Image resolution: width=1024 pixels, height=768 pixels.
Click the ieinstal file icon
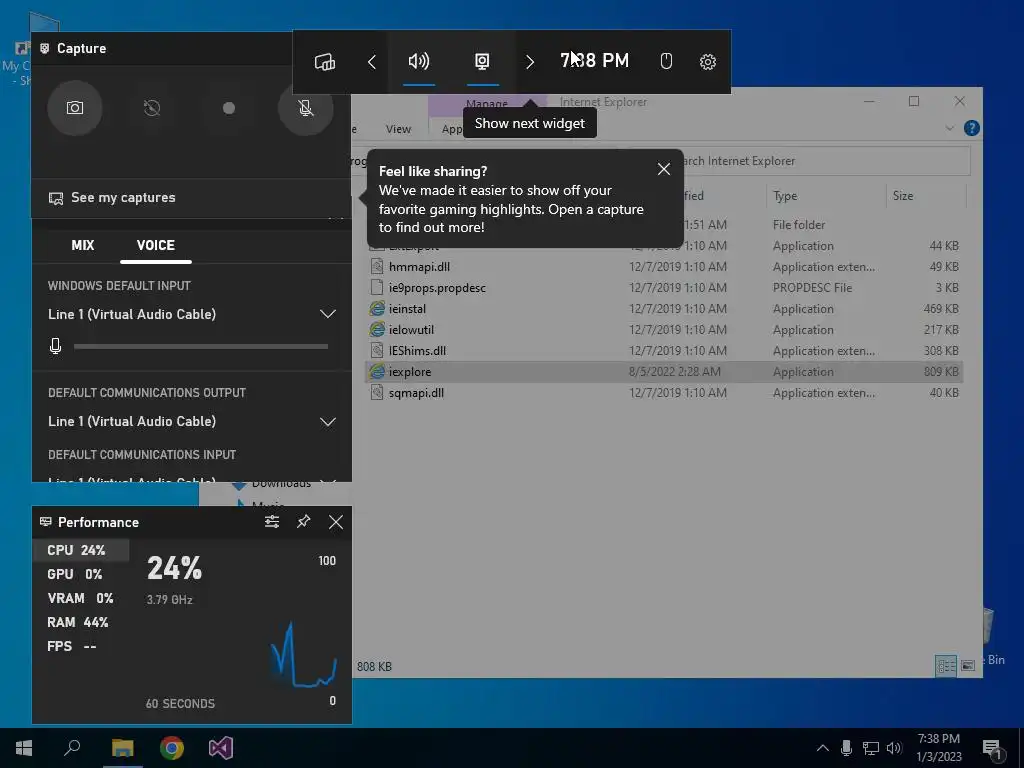coord(377,308)
